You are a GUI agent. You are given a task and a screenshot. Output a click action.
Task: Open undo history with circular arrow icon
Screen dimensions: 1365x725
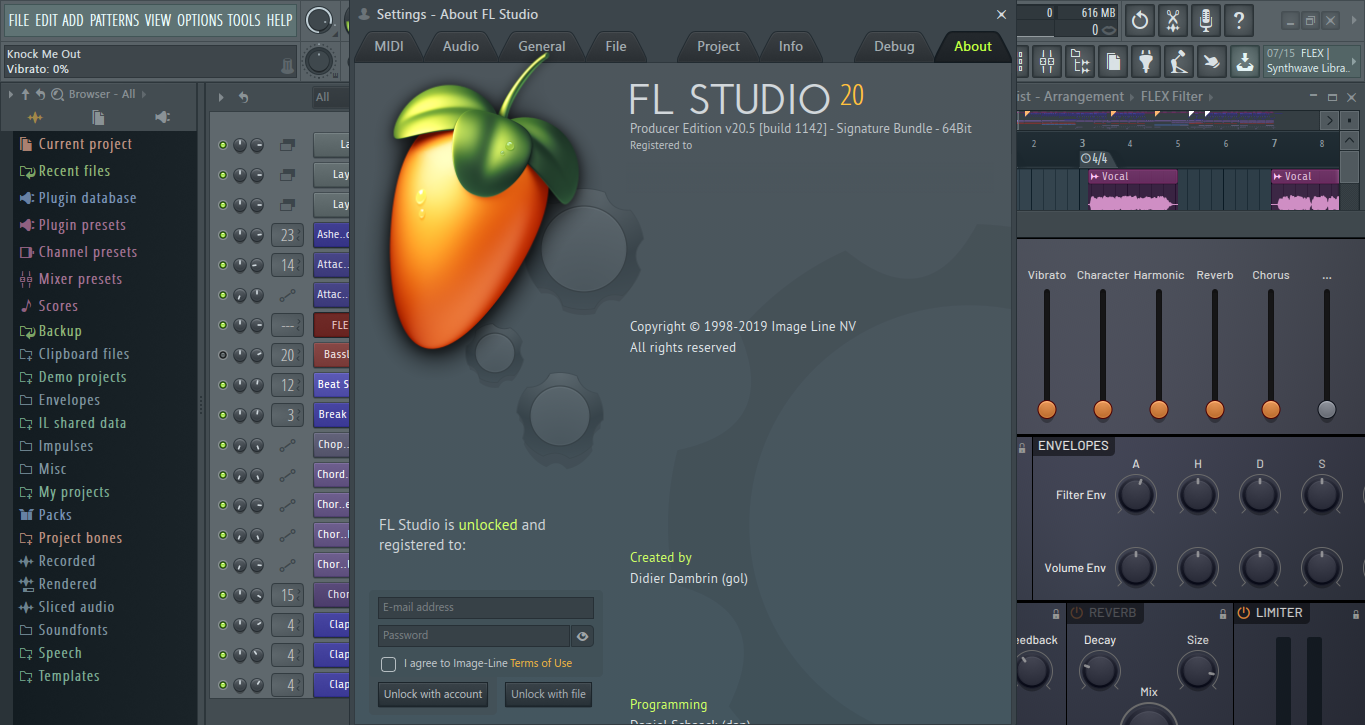click(1139, 19)
